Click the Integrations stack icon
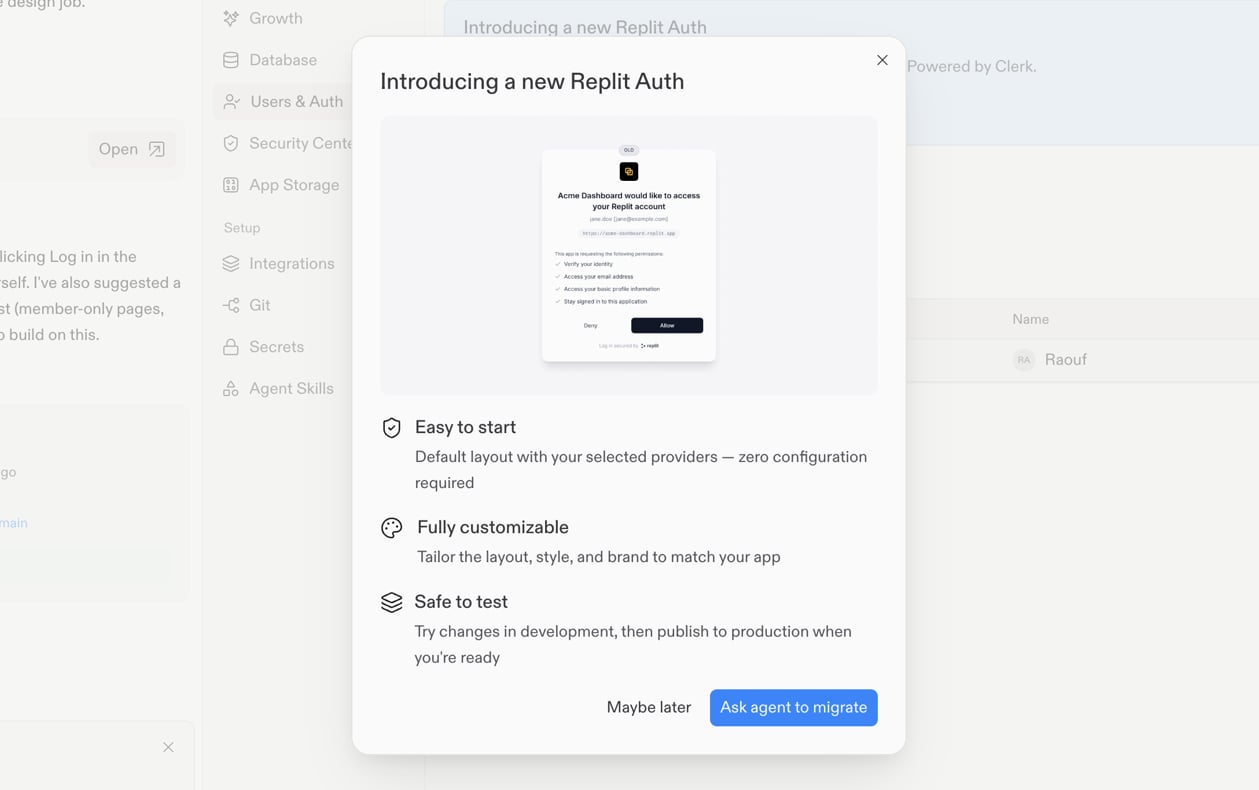 coord(231,264)
